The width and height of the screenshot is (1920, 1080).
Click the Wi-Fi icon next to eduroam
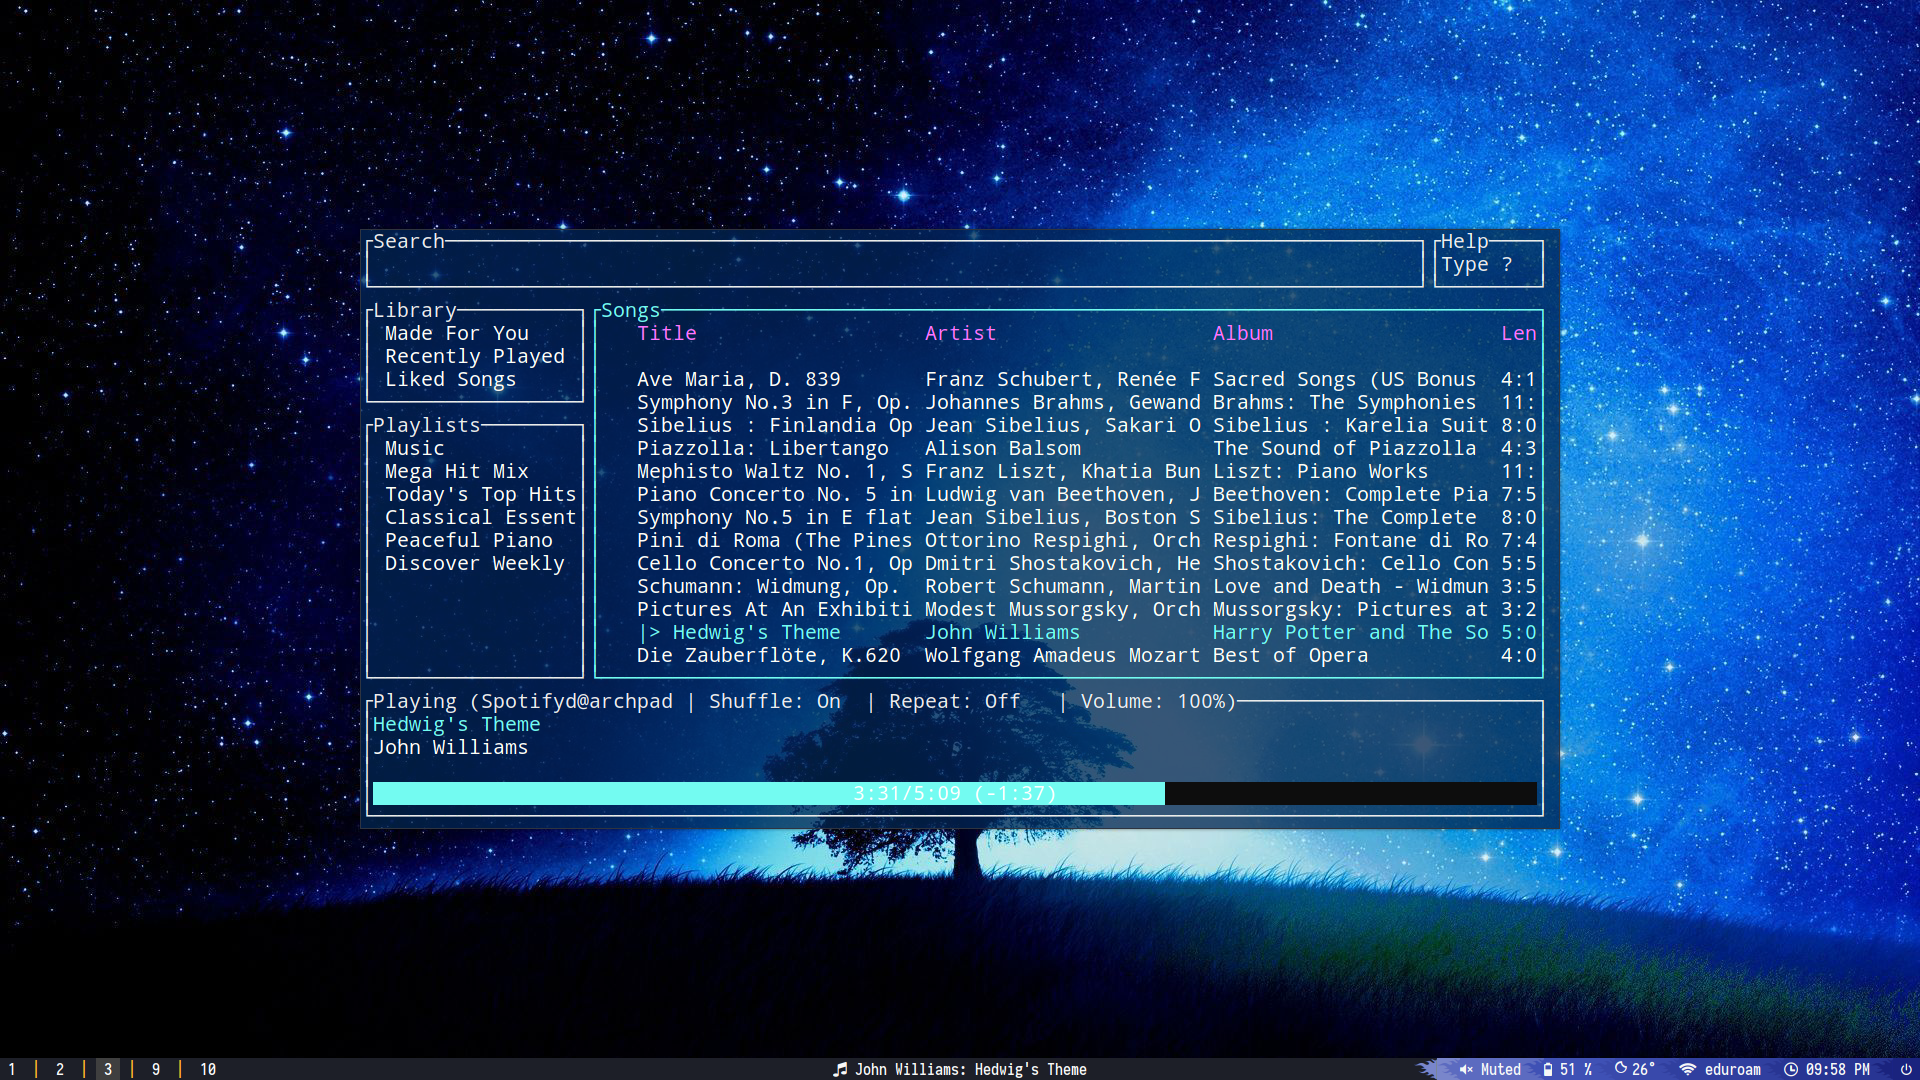[x=1688, y=1069]
